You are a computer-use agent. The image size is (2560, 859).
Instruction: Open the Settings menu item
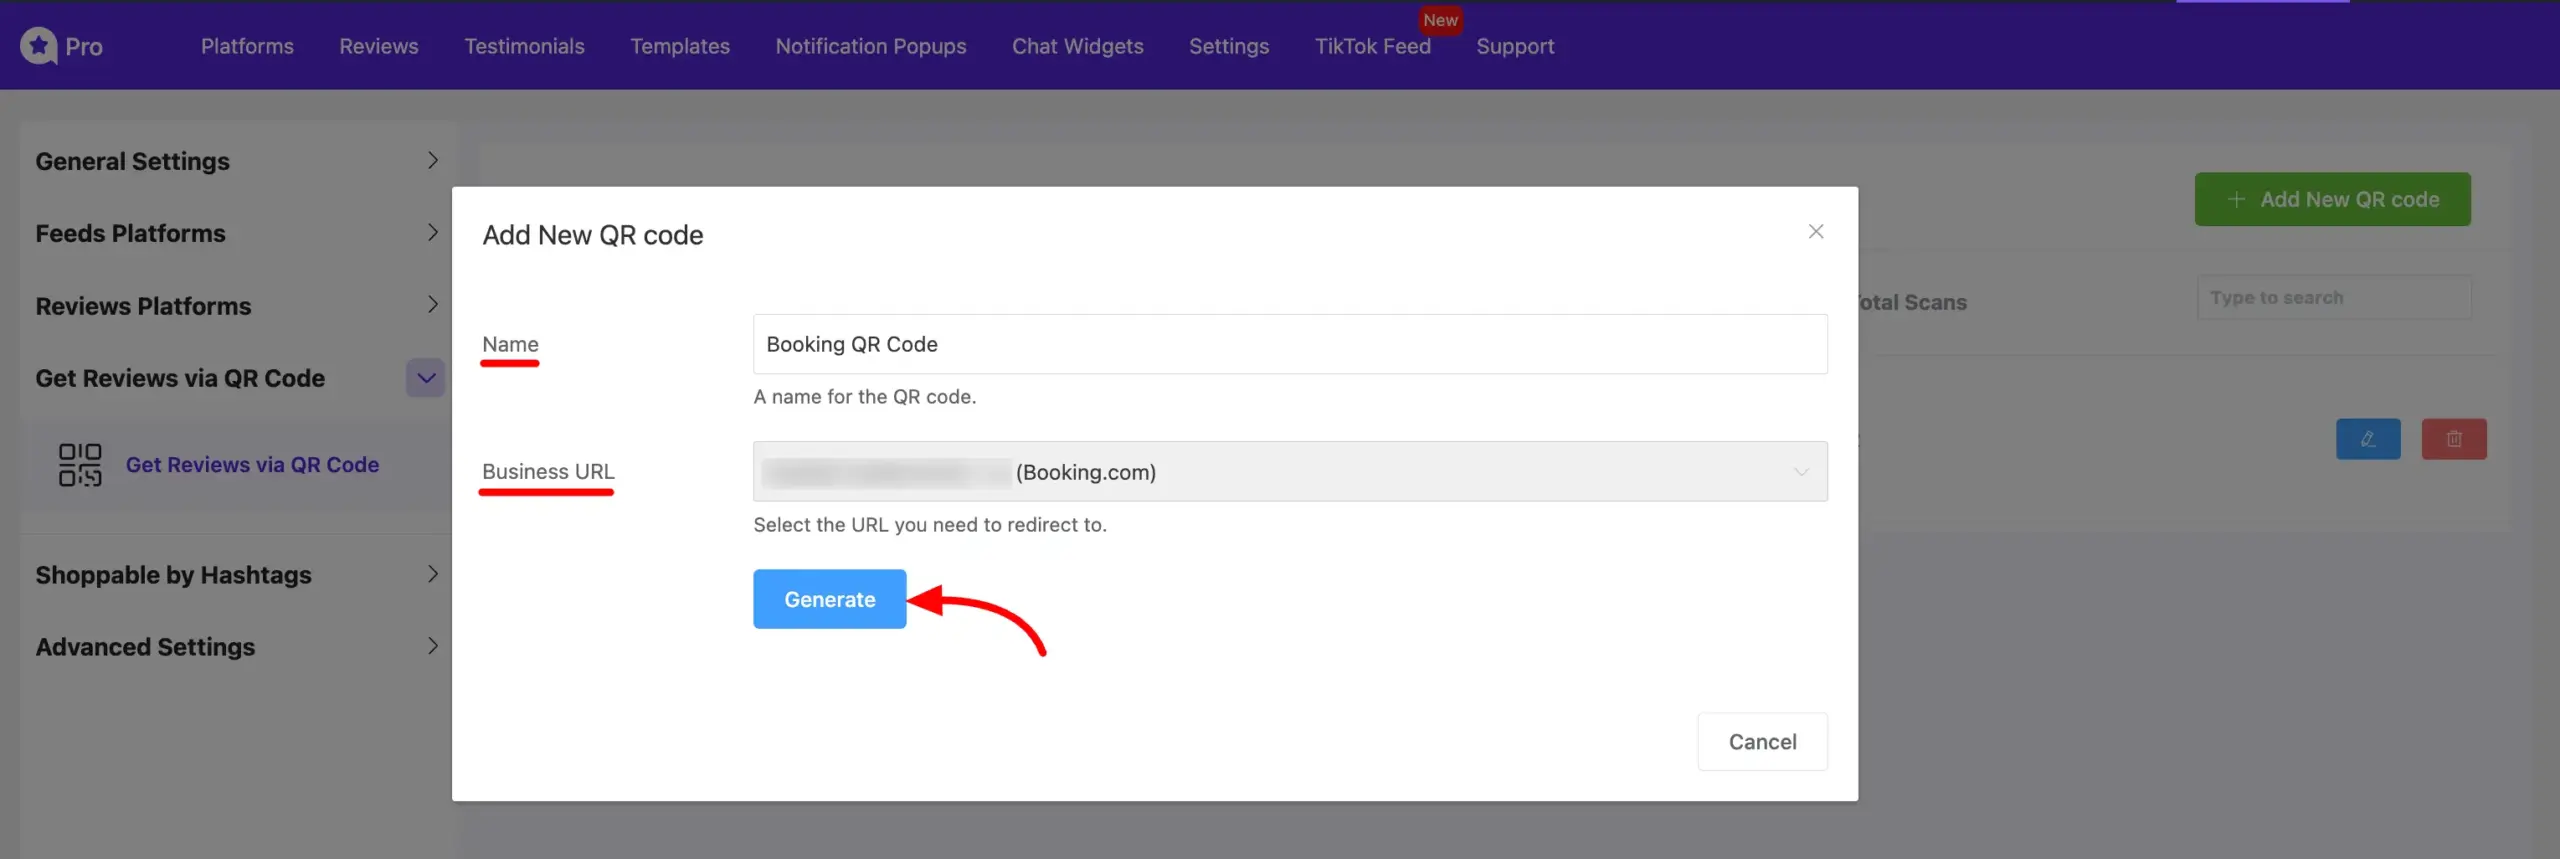[1229, 46]
